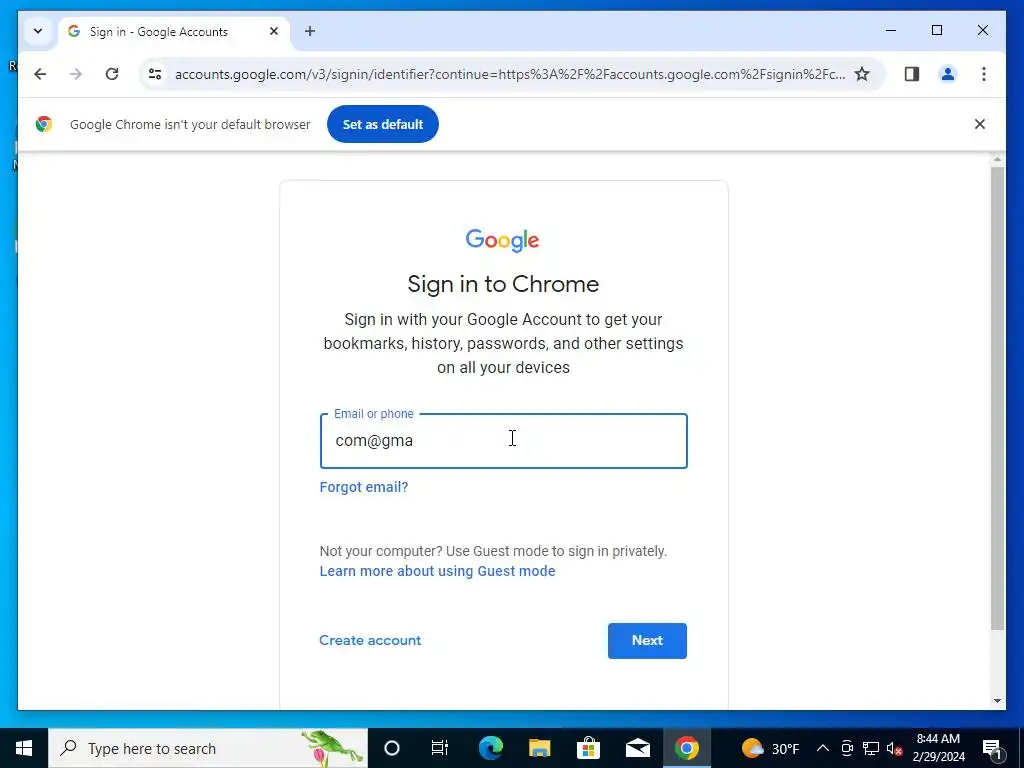Open the Chrome side panel
The image size is (1024, 768).
tap(912, 74)
